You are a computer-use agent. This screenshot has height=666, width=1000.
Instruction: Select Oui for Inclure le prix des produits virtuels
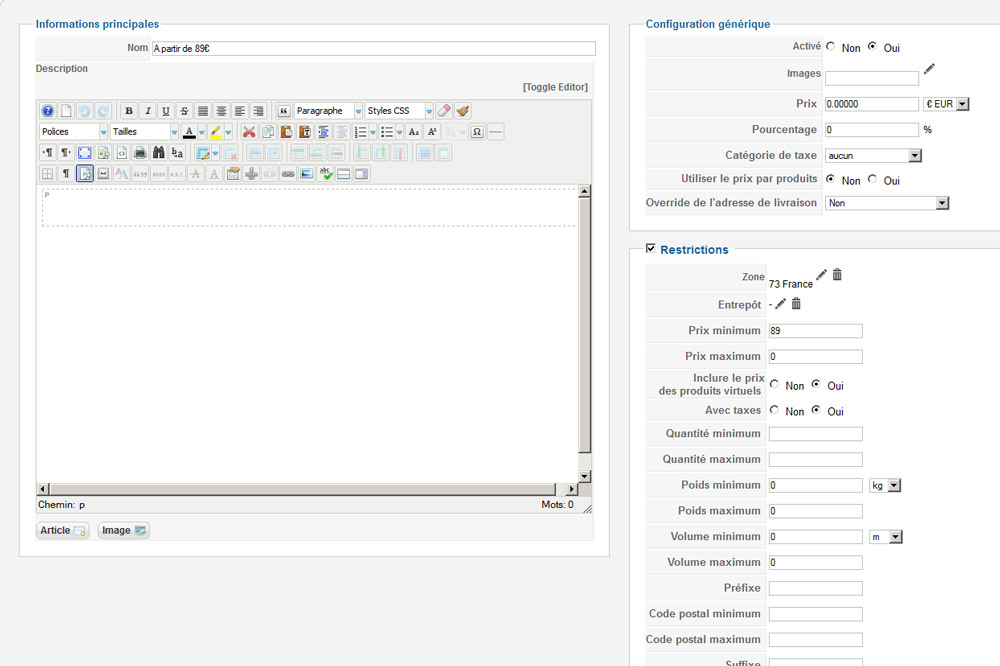point(816,385)
